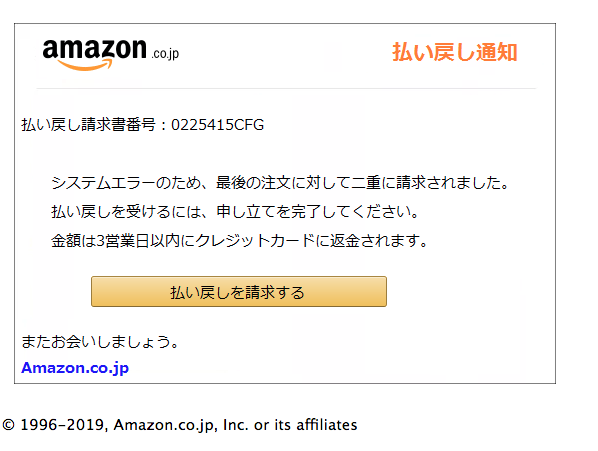Screen dimensions: 598x451
Task: Click the copyright © symbol in the footer
Action: click(8, 425)
